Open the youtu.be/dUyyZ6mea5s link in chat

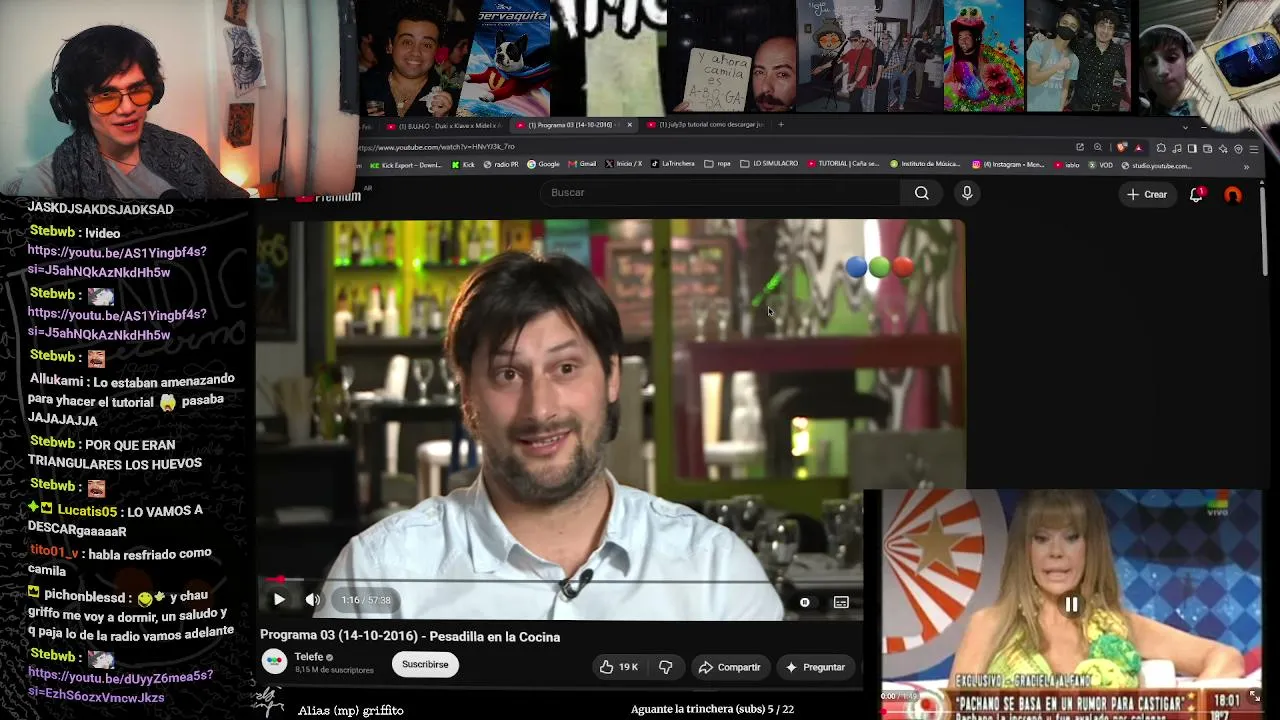120,687
